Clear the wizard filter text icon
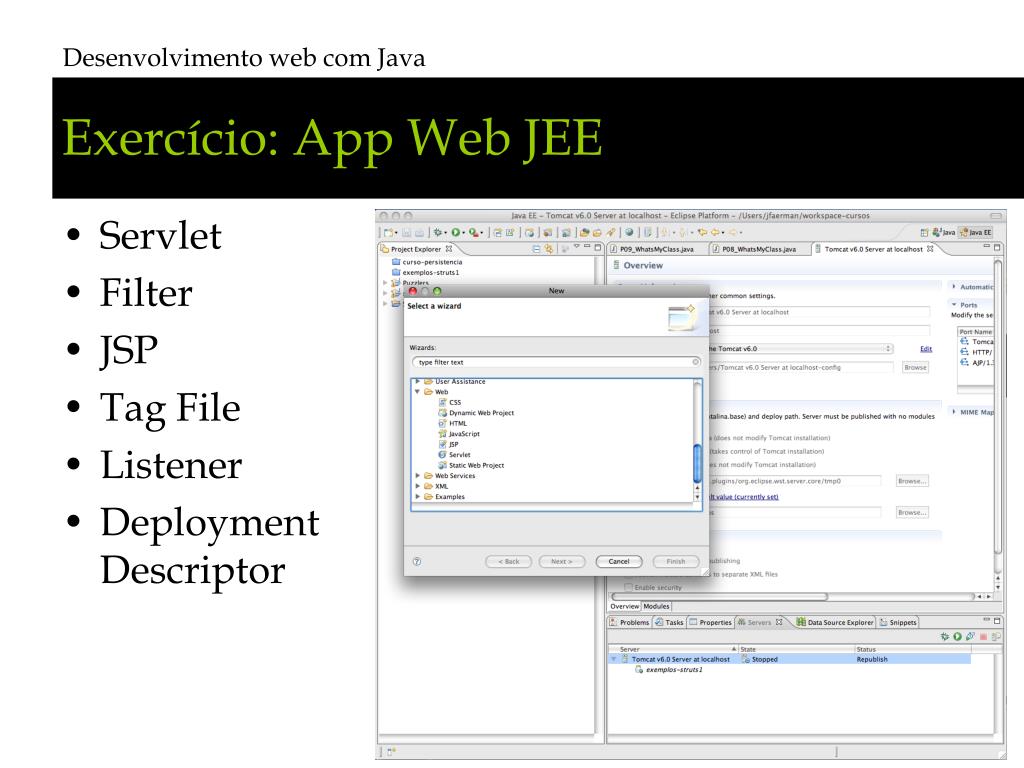Screen dimensions: 1024x768 [696, 362]
